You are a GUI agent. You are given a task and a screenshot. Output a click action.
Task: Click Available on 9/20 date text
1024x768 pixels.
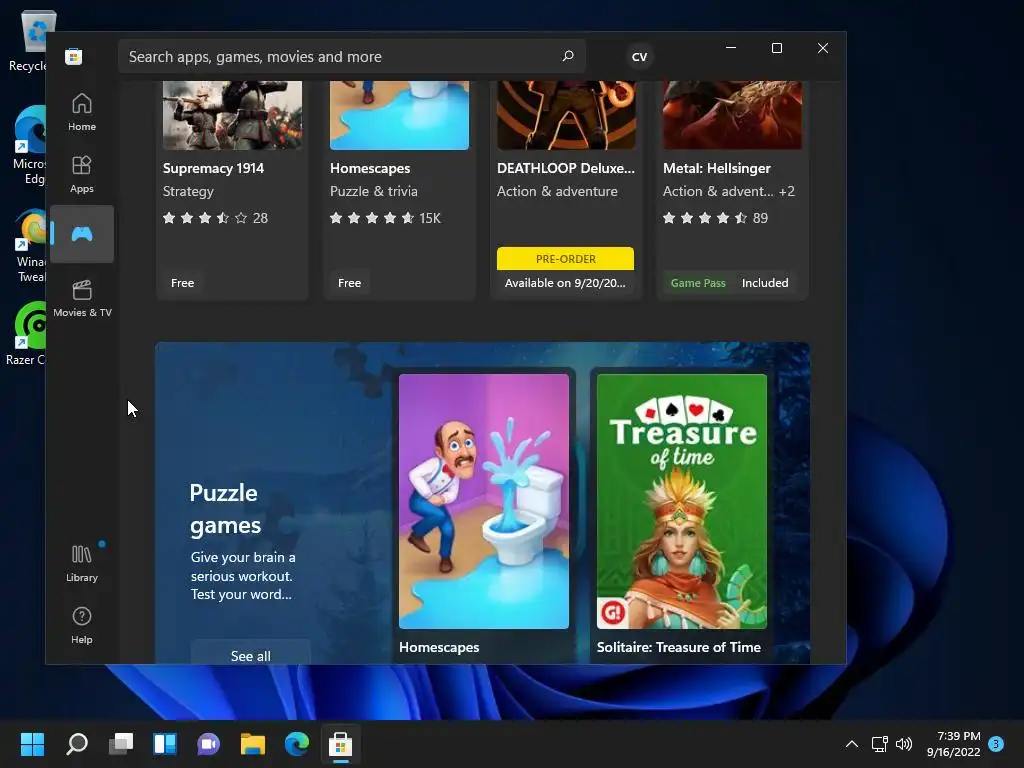click(x=565, y=283)
